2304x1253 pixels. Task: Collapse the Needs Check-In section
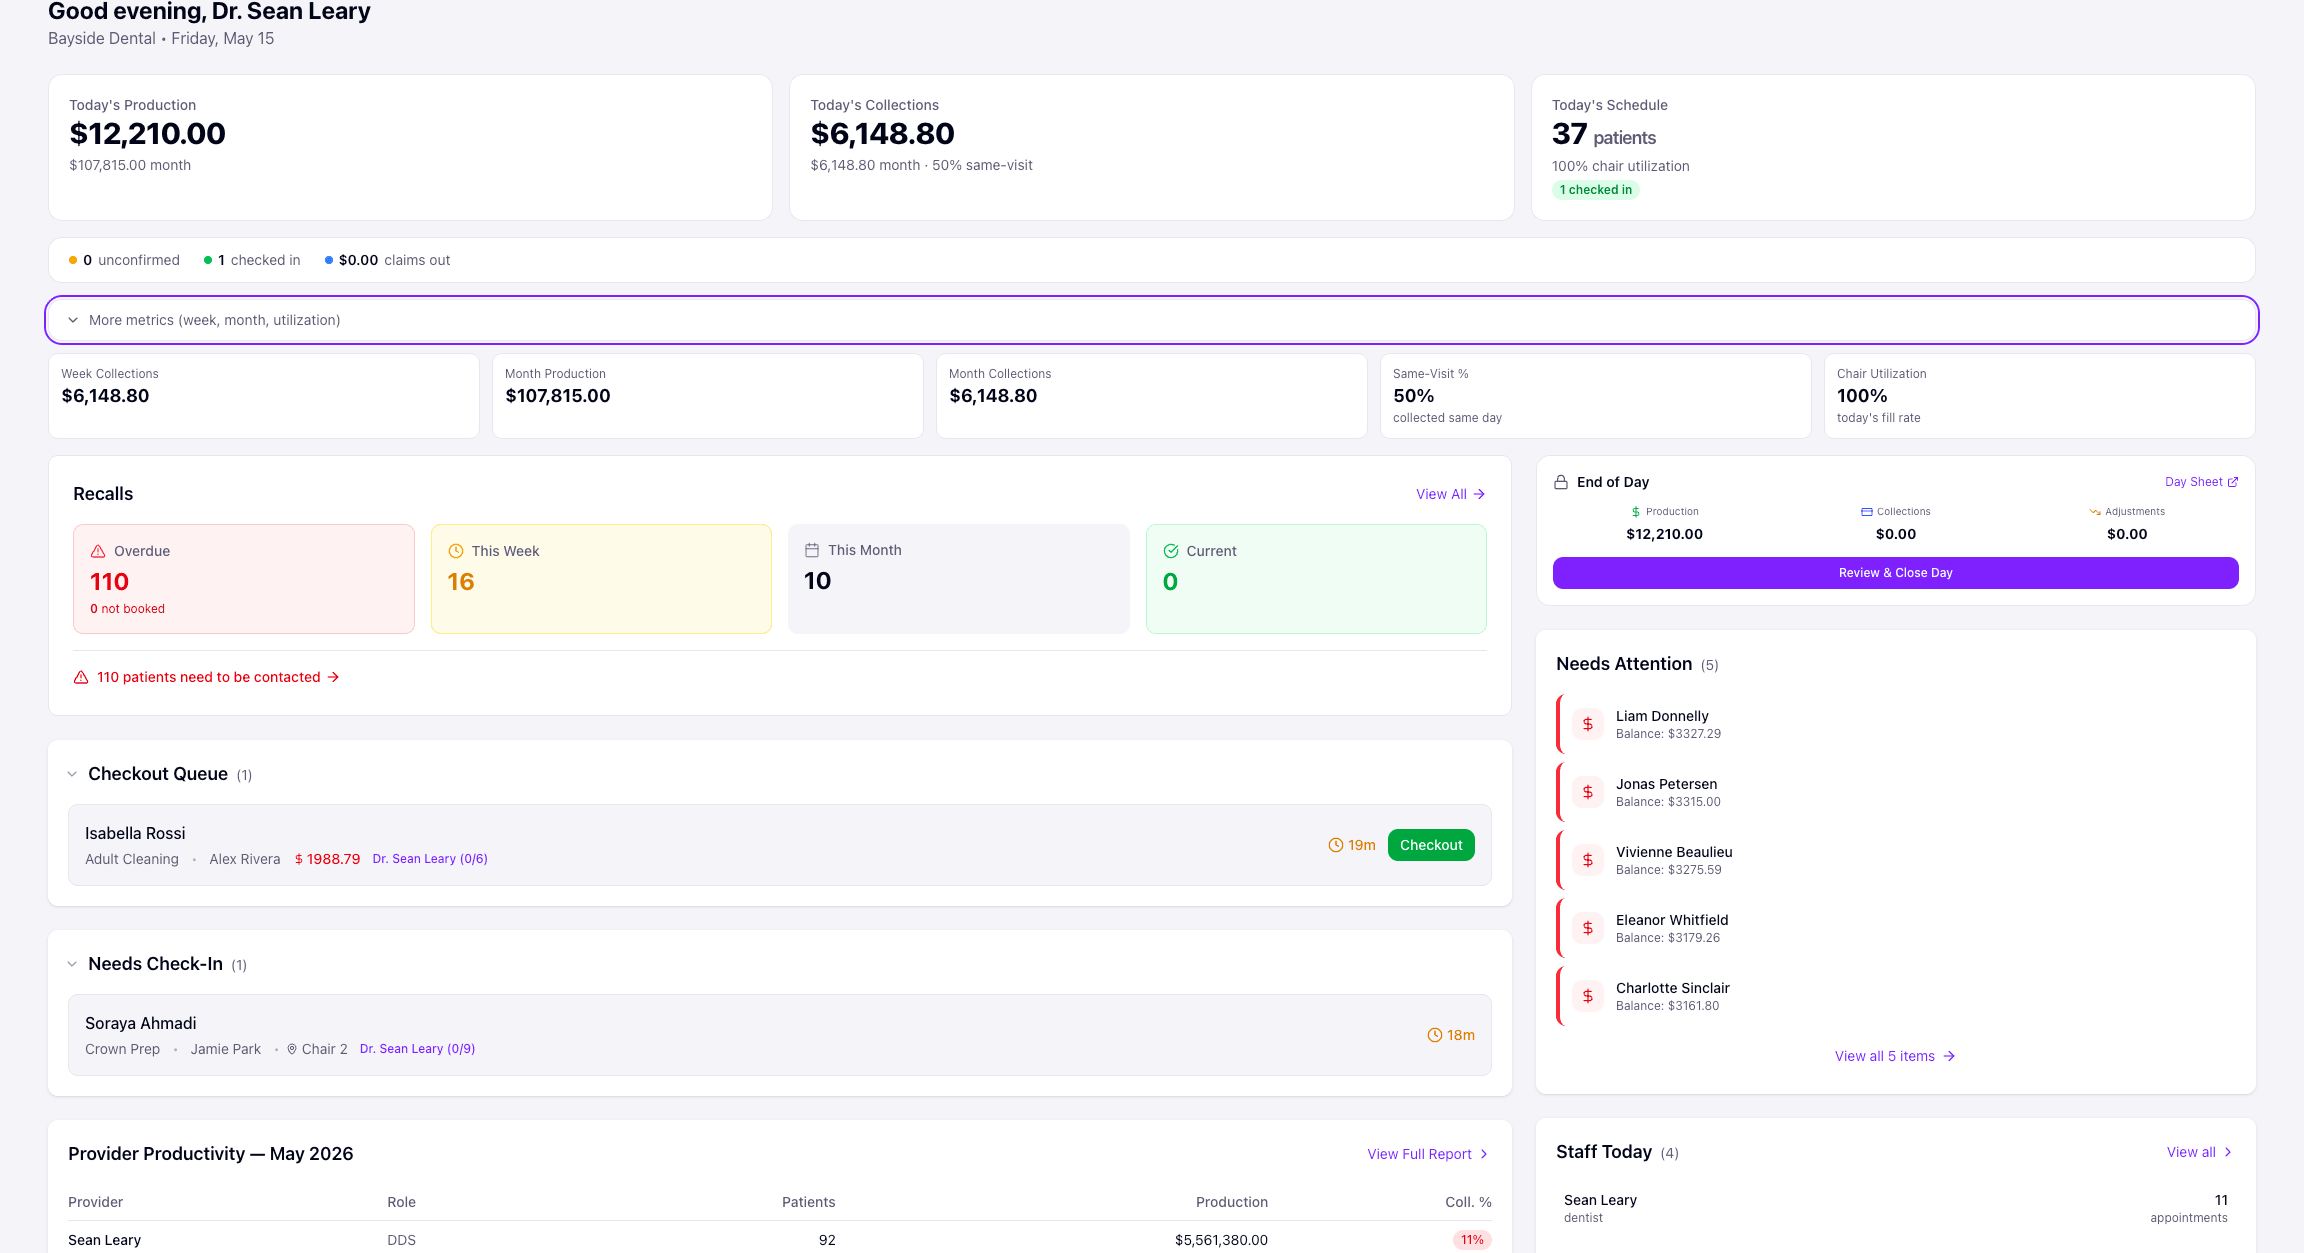click(x=72, y=964)
